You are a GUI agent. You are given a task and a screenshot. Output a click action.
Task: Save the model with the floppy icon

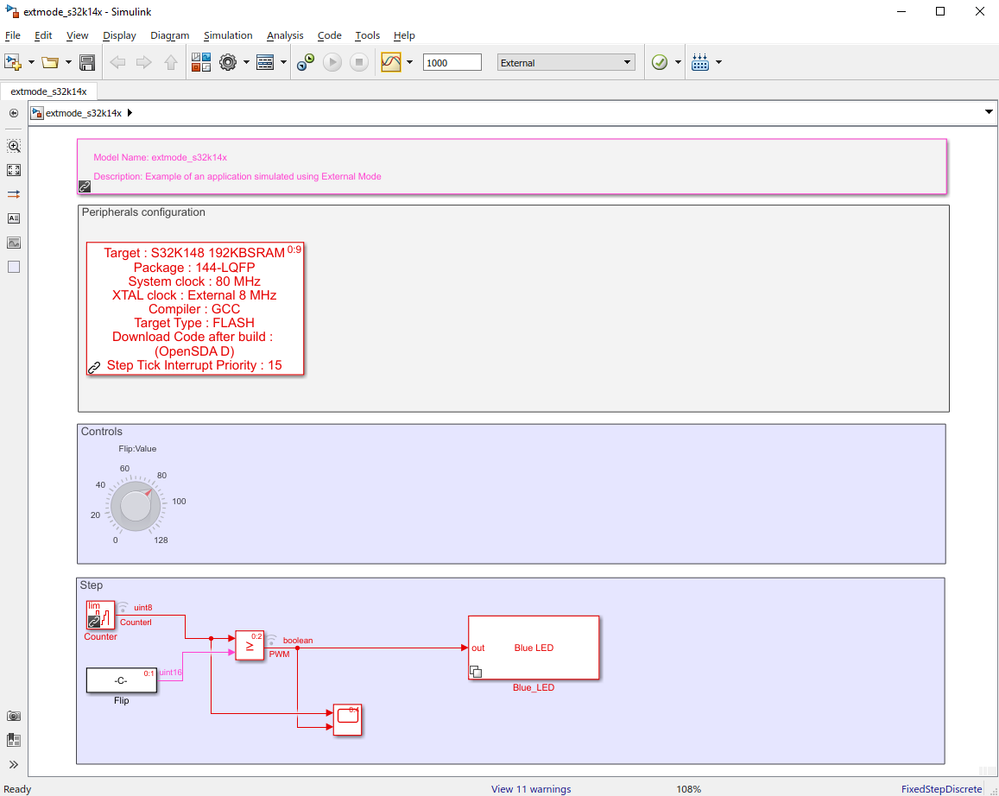87,62
